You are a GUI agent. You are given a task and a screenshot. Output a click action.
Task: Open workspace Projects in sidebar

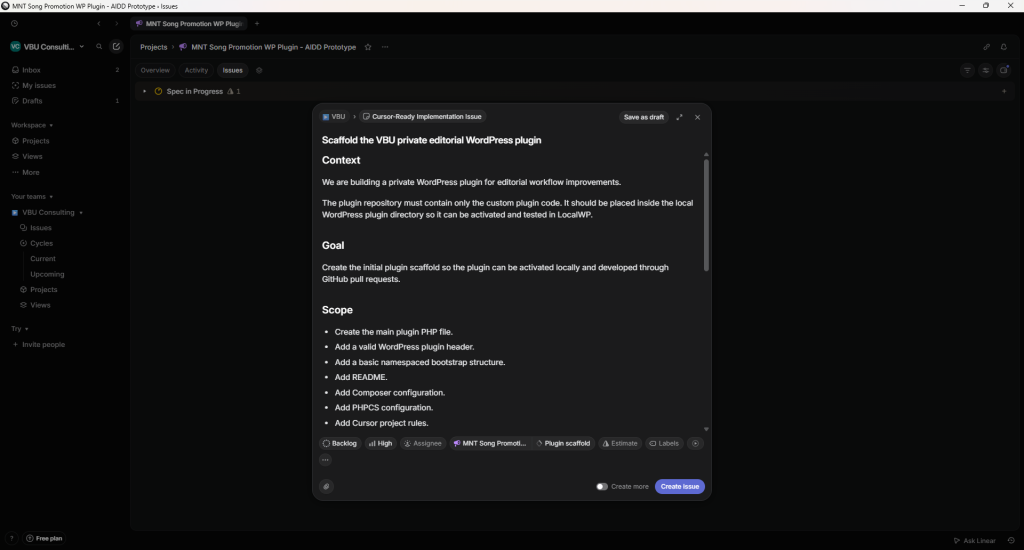pos(65,141)
